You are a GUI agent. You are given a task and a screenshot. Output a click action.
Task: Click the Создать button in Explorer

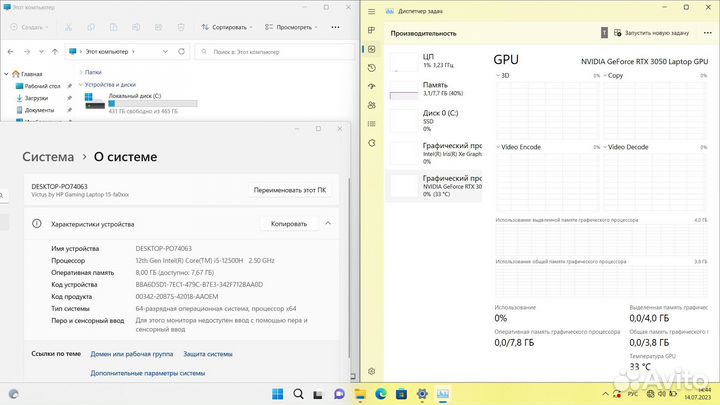[x=29, y=27]
